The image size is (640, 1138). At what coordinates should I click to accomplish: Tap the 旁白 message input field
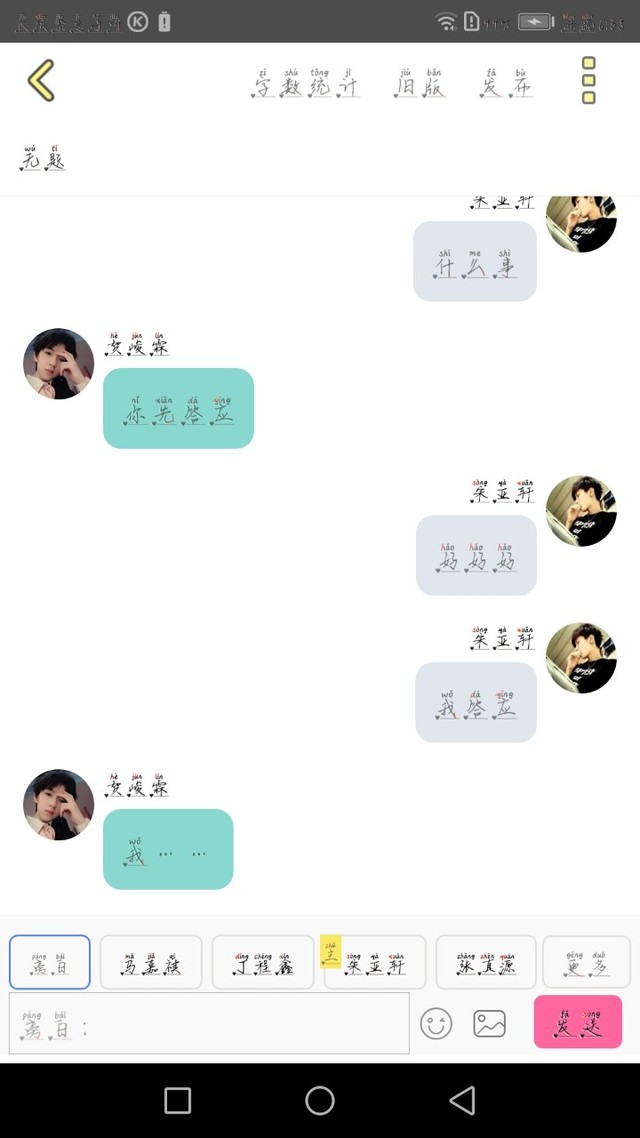coord(209,1023)
